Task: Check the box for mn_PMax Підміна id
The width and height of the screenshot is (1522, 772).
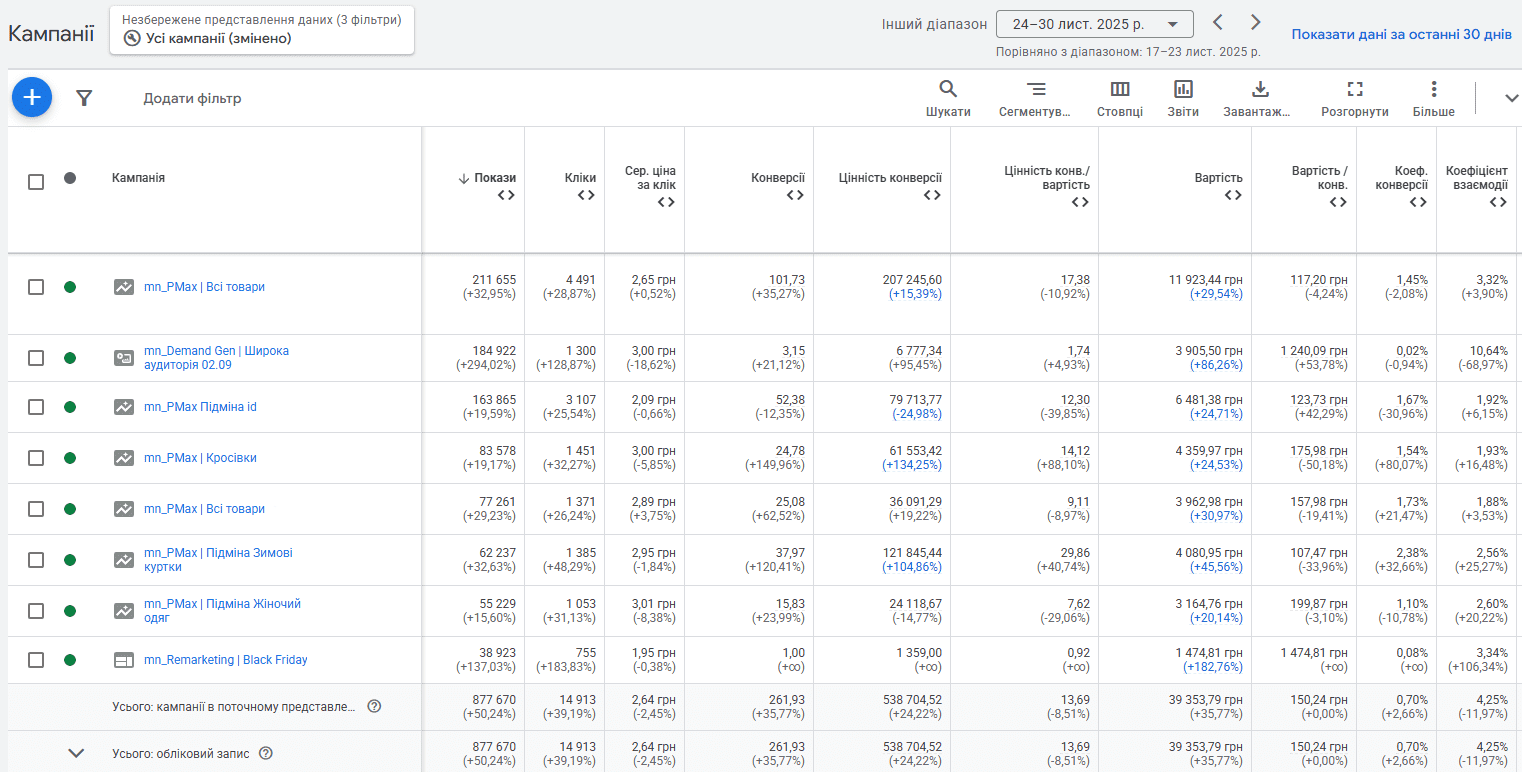Action: pos(36,407)
